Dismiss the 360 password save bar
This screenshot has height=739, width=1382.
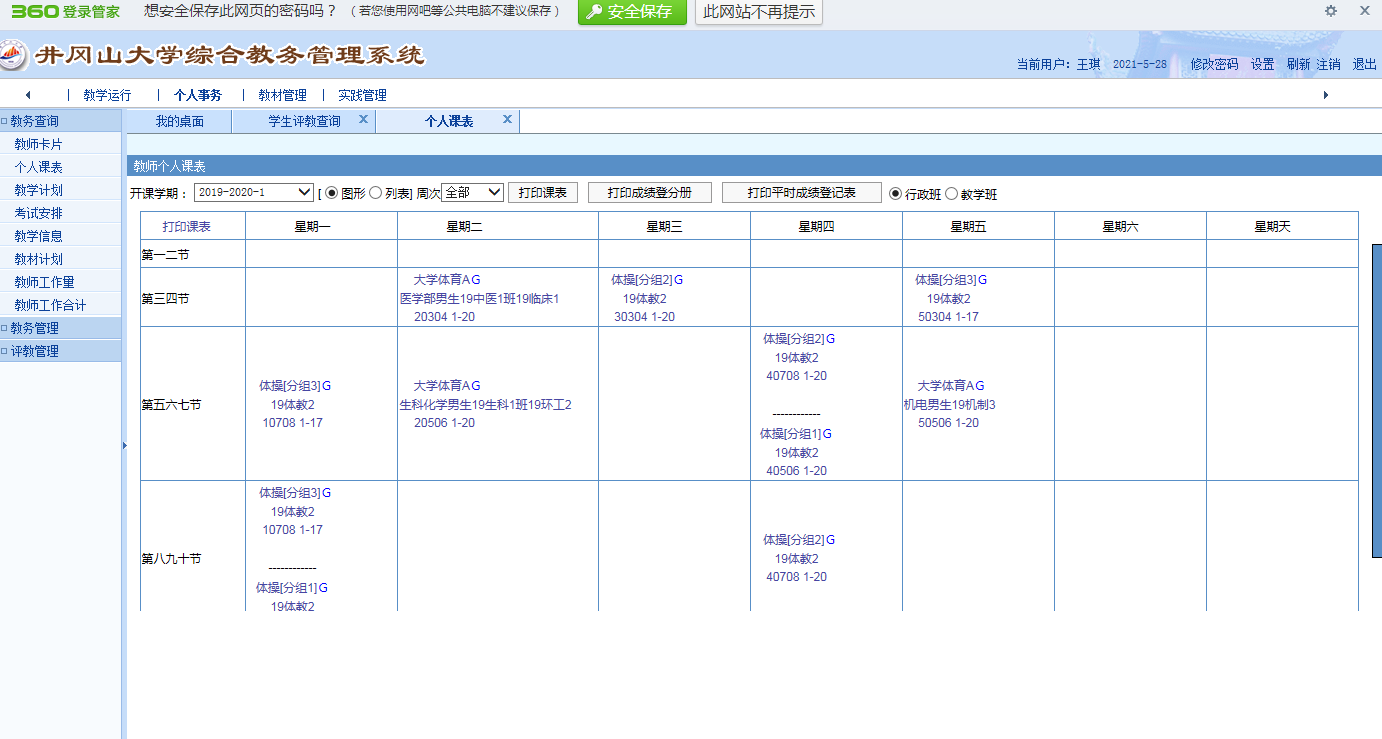coord(1364,11)
